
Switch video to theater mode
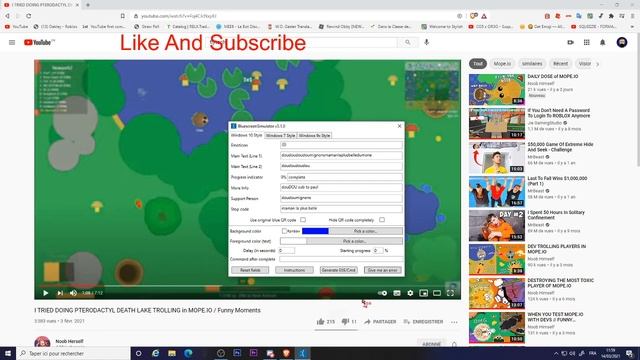pyautogui.click(x=437, y=293)
